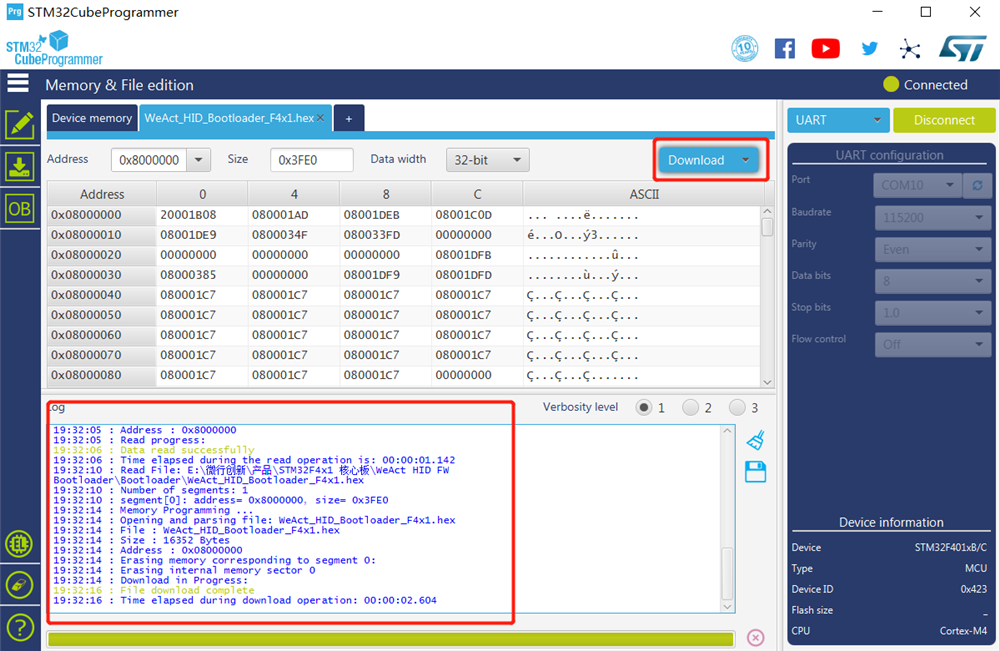Add a new tab with plus
The height and width of the screenshot is (651, 1000).
coord(349,119)
